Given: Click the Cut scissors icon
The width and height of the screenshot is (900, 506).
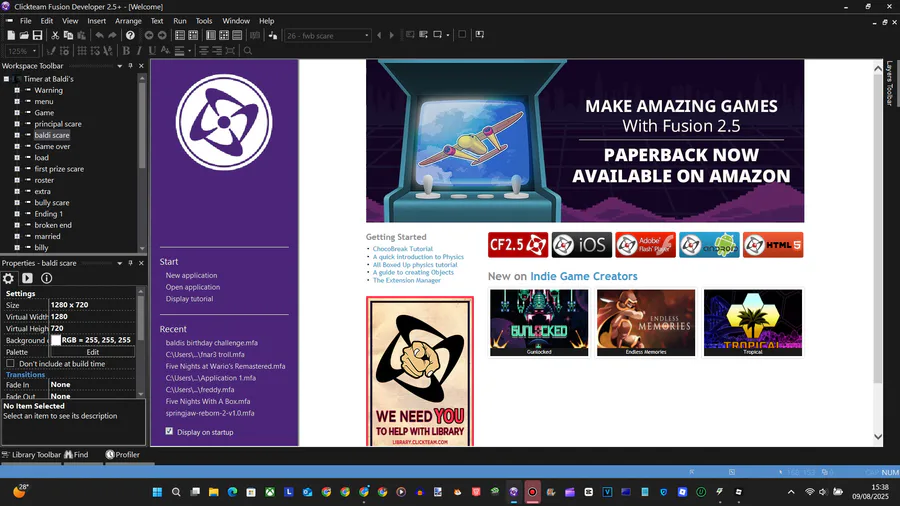Looking at the screenshot, I should click(56, 36).
